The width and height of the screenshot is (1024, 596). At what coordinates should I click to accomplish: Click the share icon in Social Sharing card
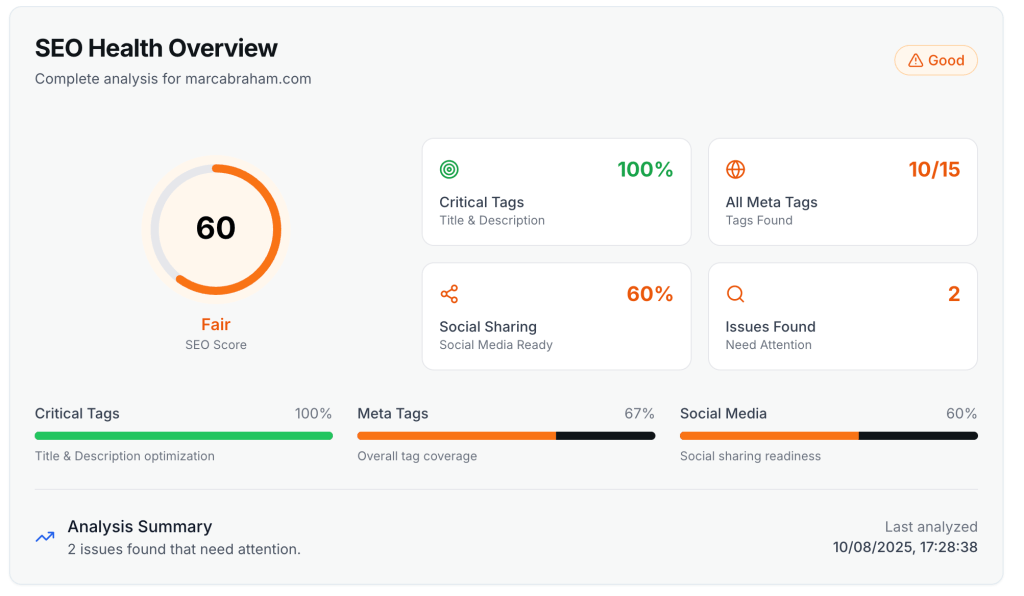click(x=450, y=294)
